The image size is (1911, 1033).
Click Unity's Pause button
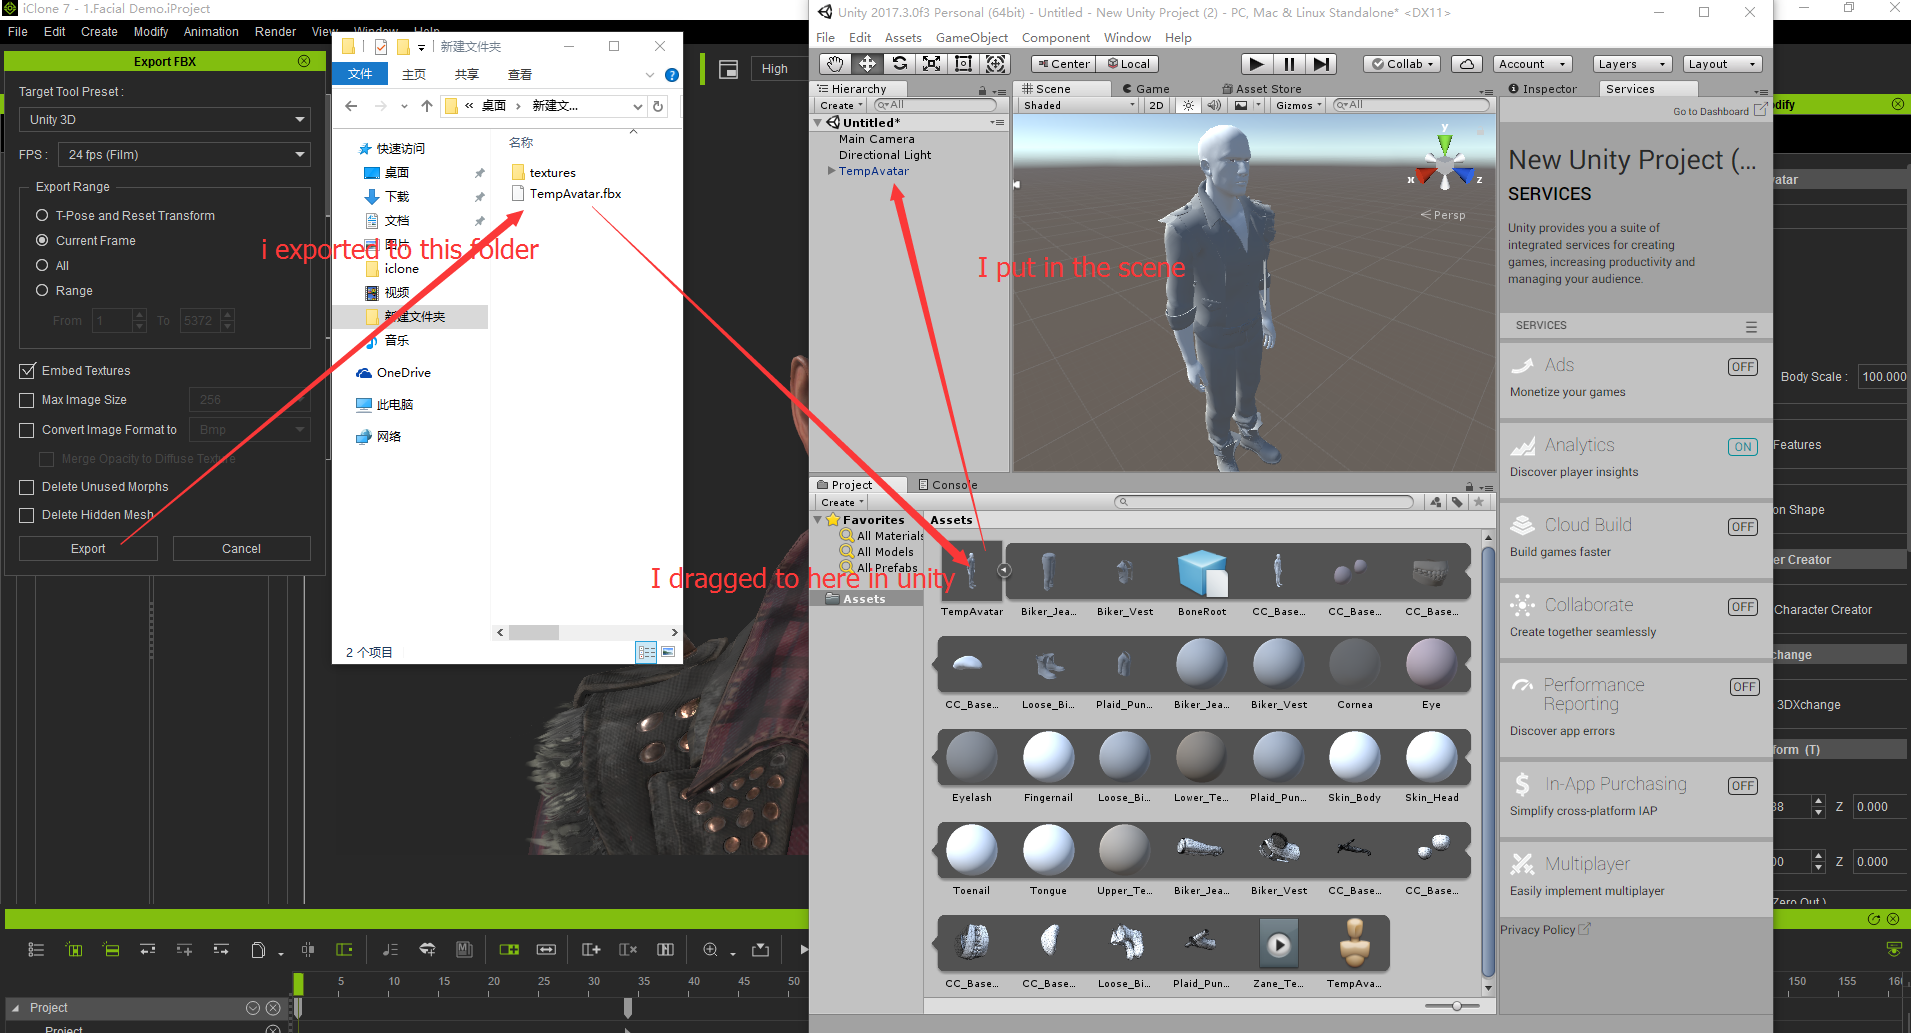click(x=1289, y=64)
